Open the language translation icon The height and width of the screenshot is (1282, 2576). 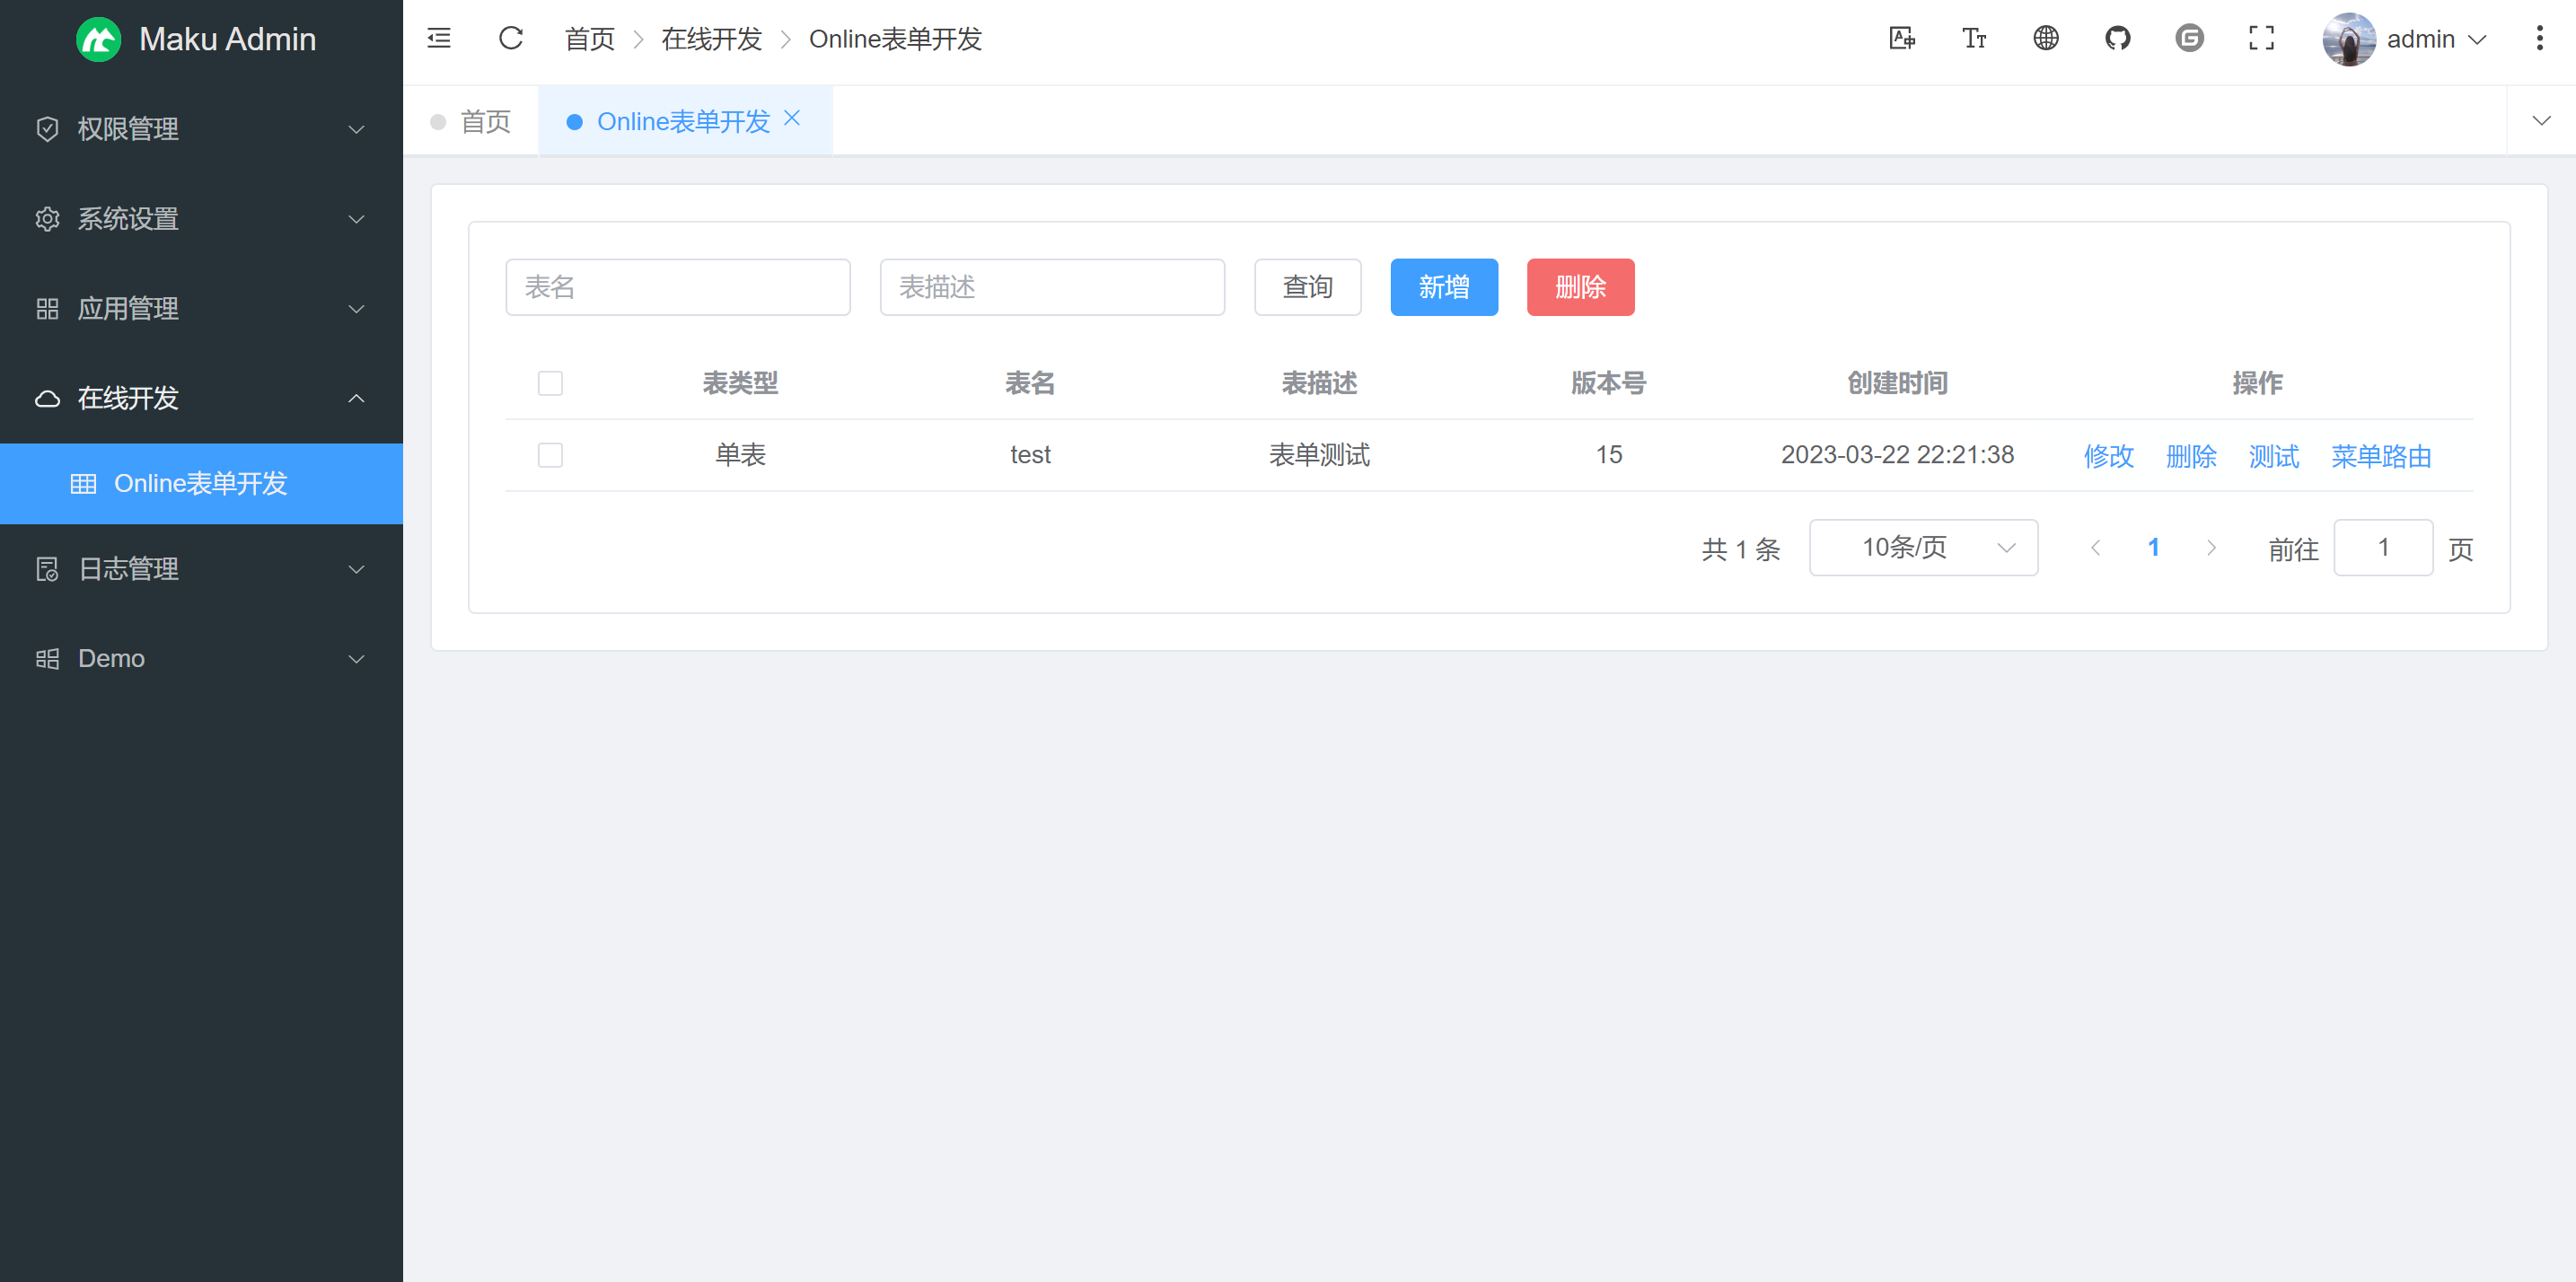pyautogui.click(x=1902, y=38)
